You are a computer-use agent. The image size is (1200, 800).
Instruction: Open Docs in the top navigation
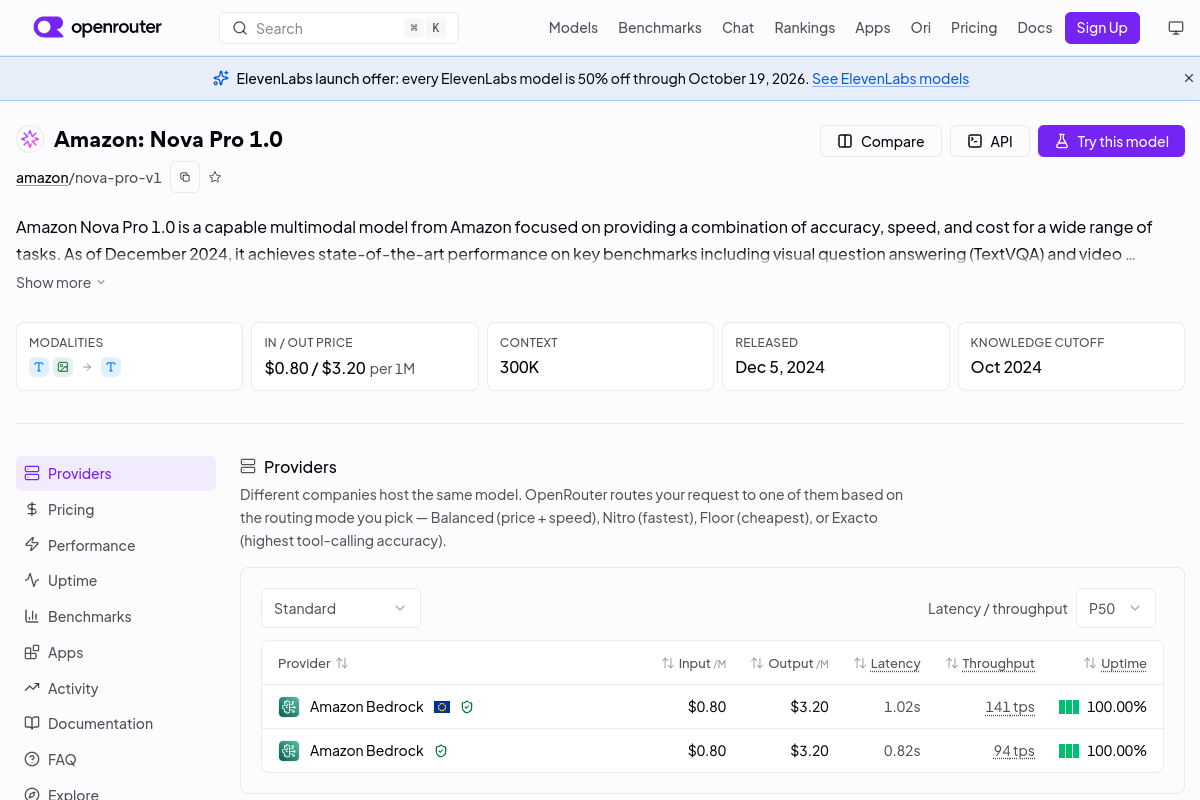[1035, 28]
